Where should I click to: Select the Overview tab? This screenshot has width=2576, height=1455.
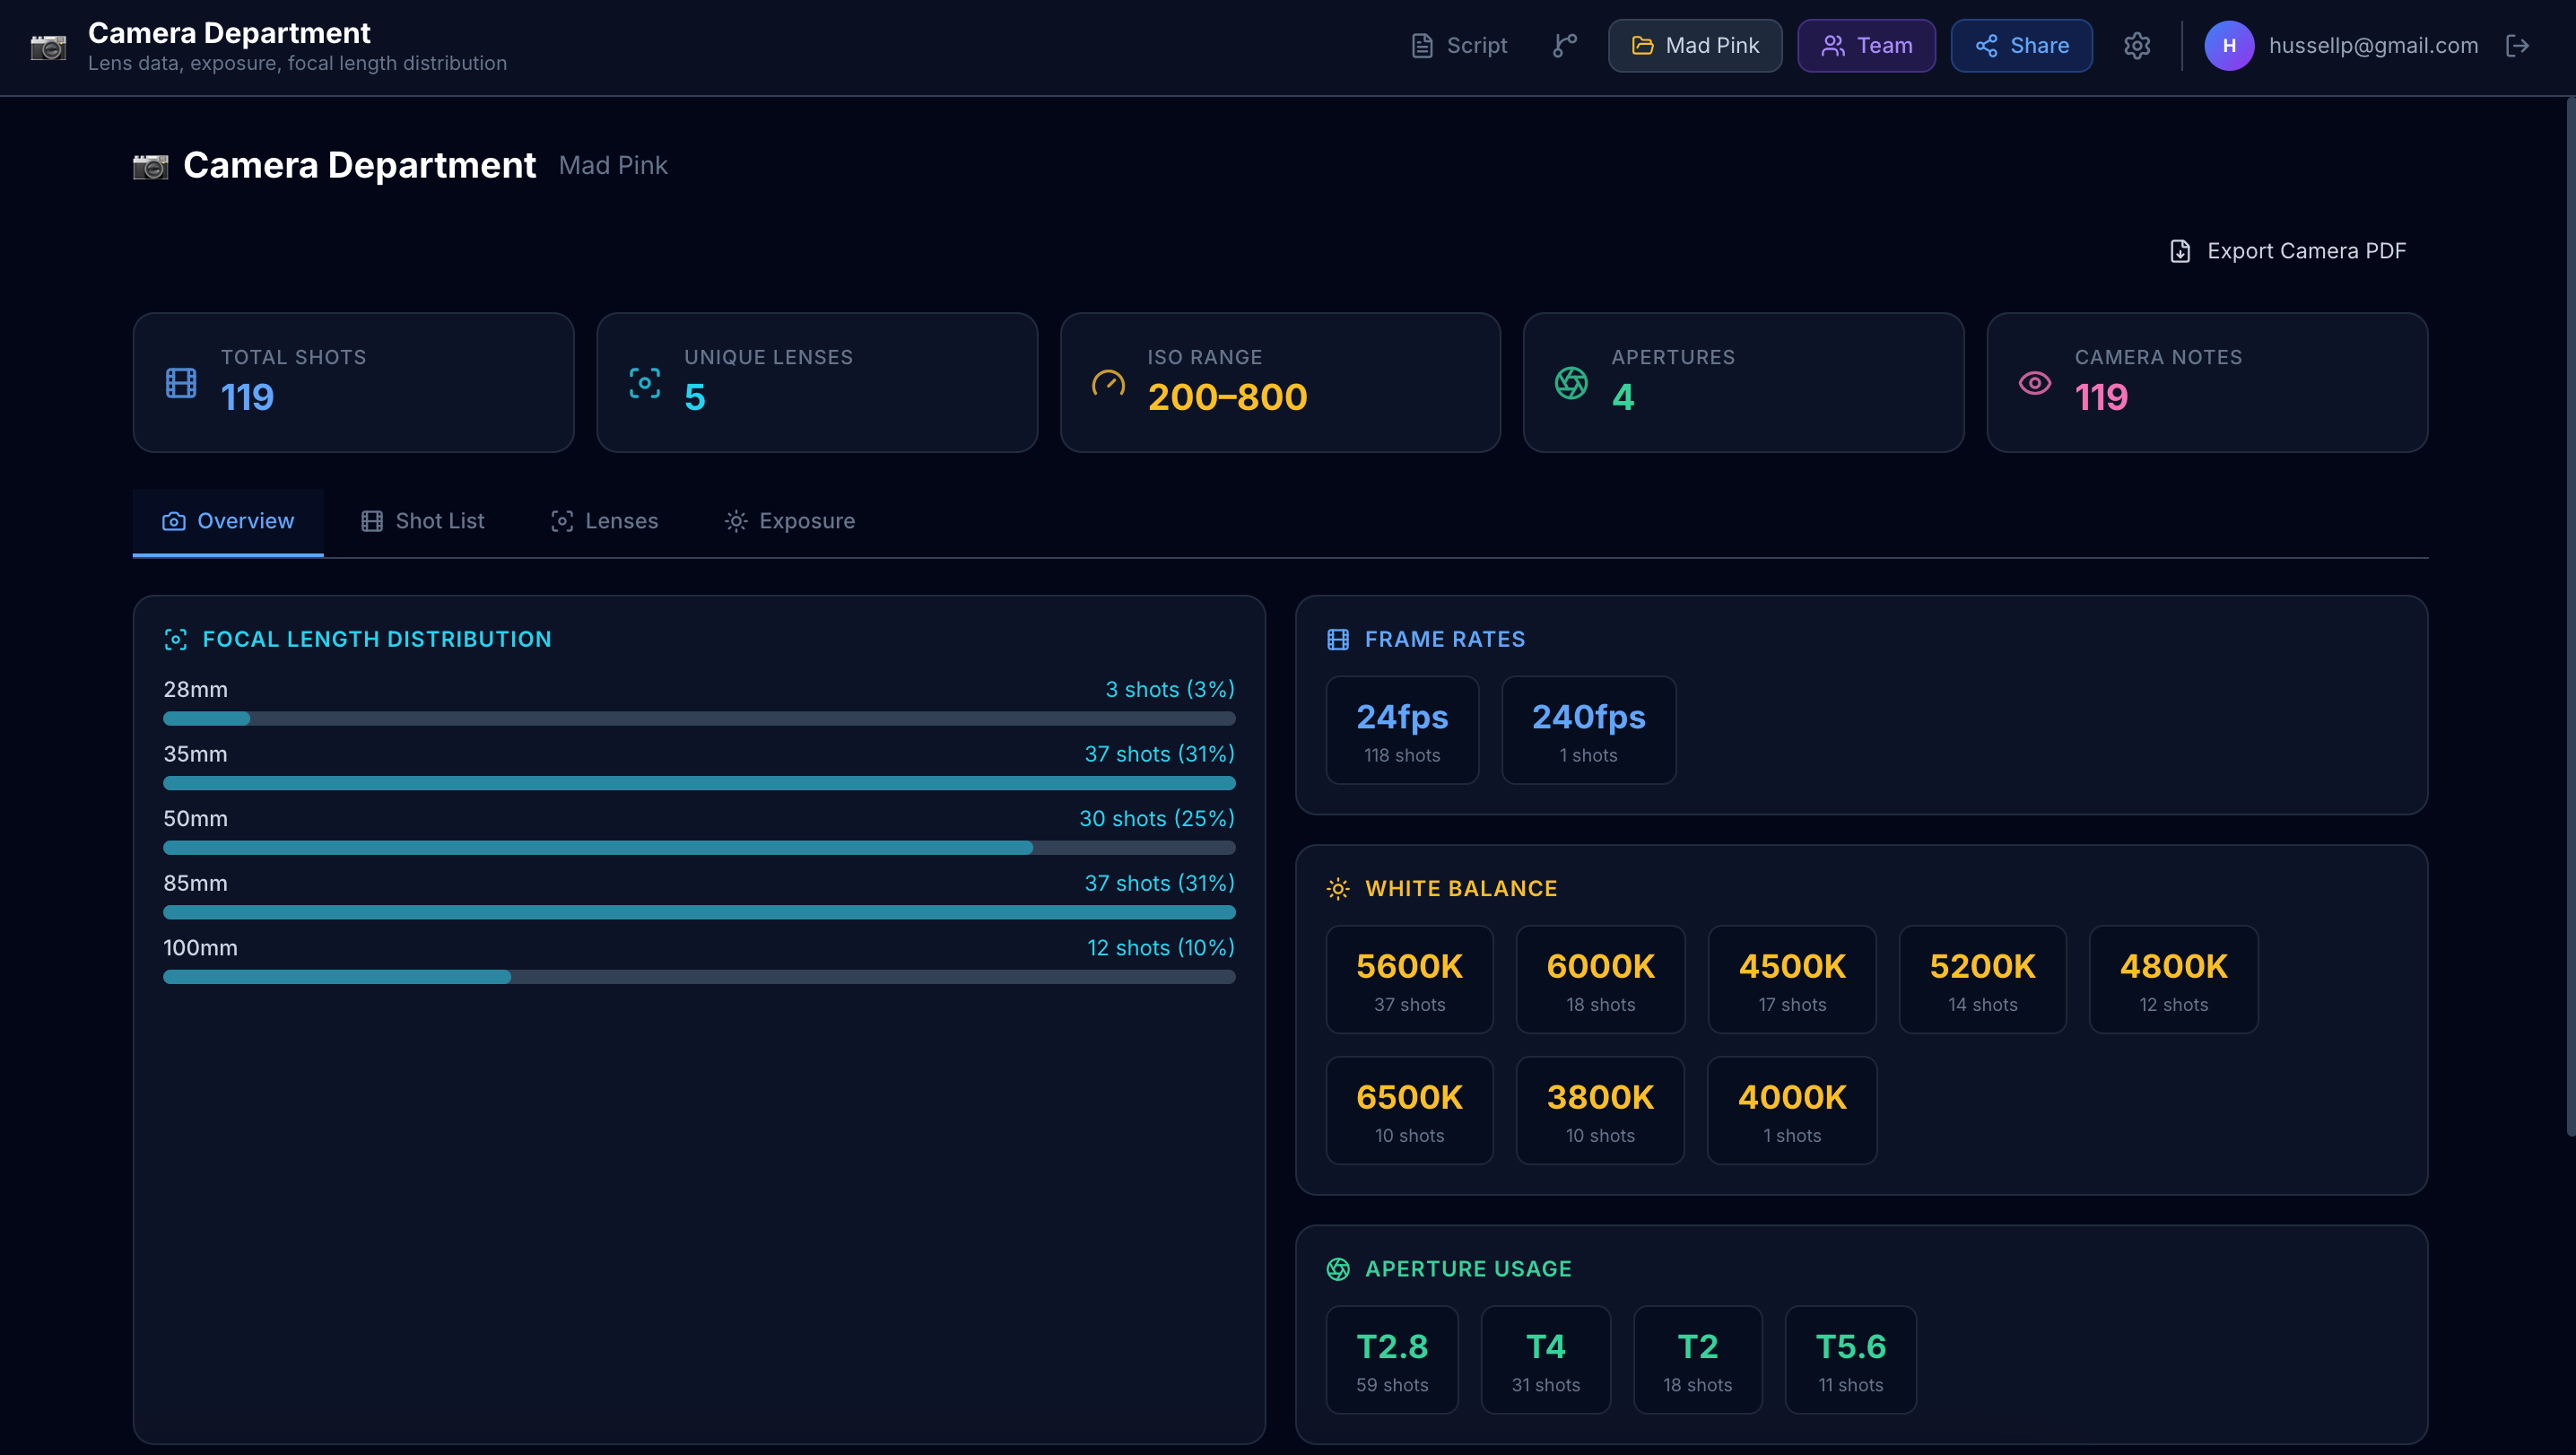228,521
